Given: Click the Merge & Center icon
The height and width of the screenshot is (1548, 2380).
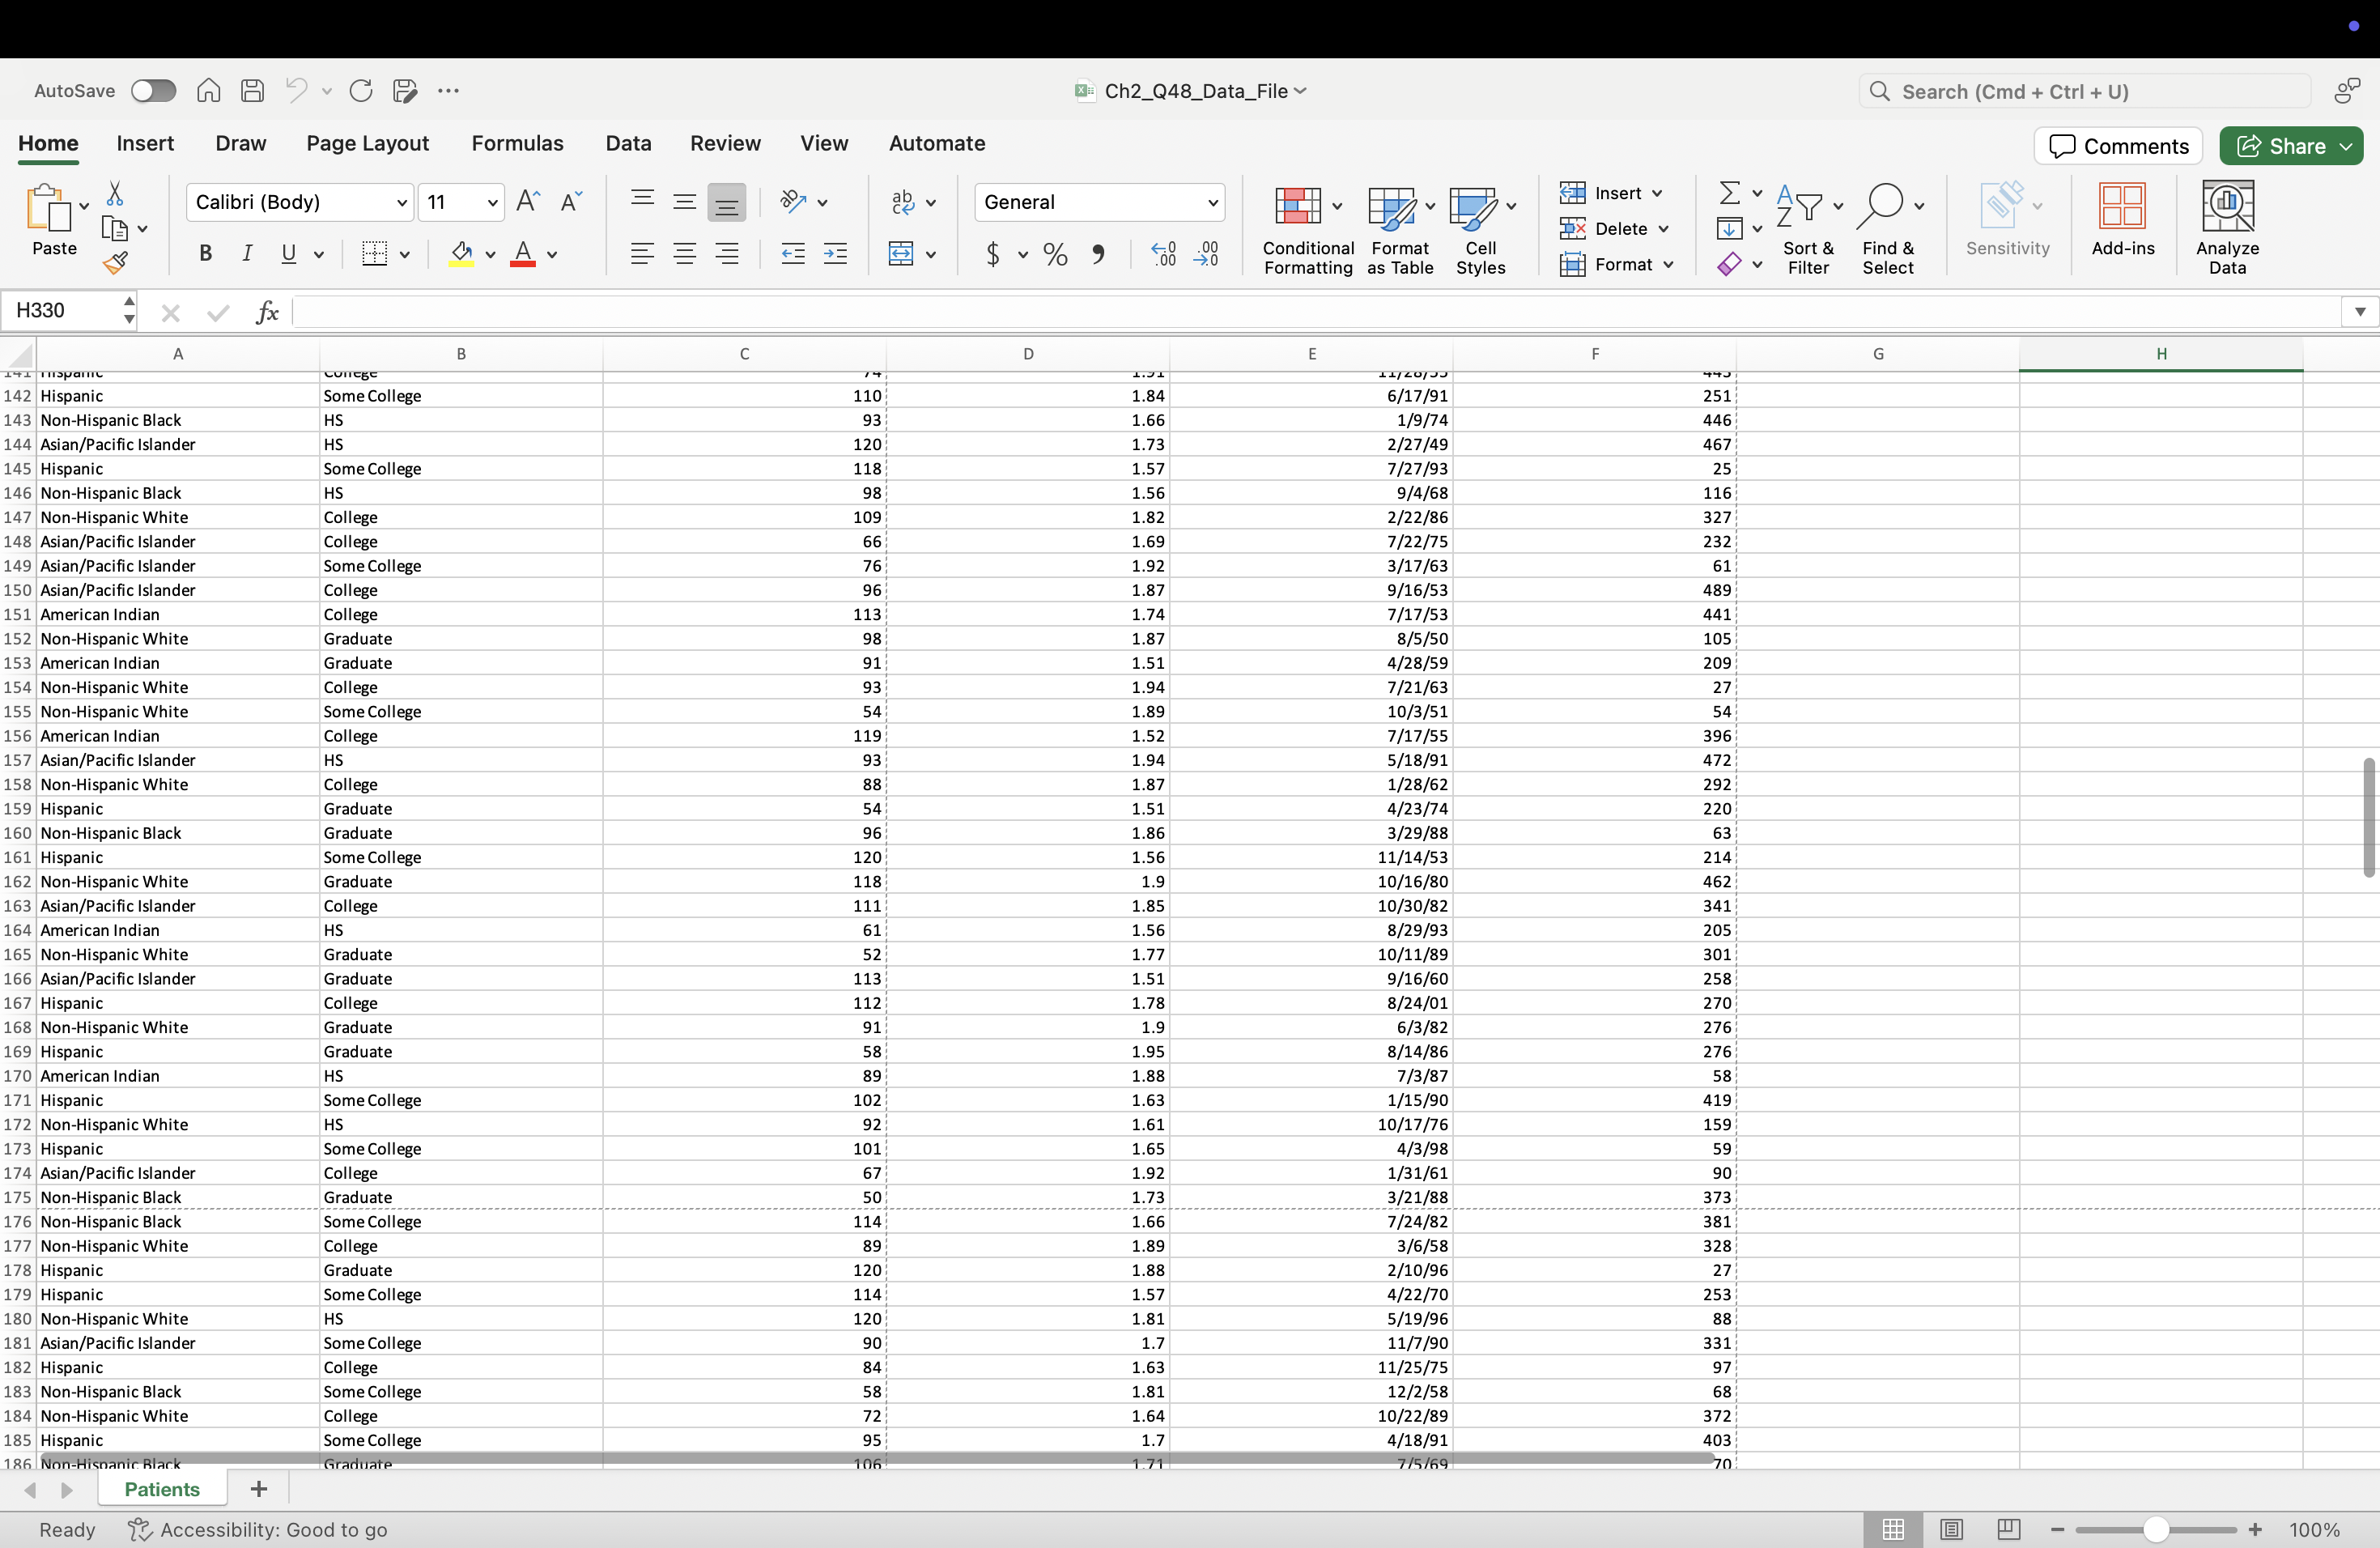Looking at the screenshot, I should (x=901, y=254).
